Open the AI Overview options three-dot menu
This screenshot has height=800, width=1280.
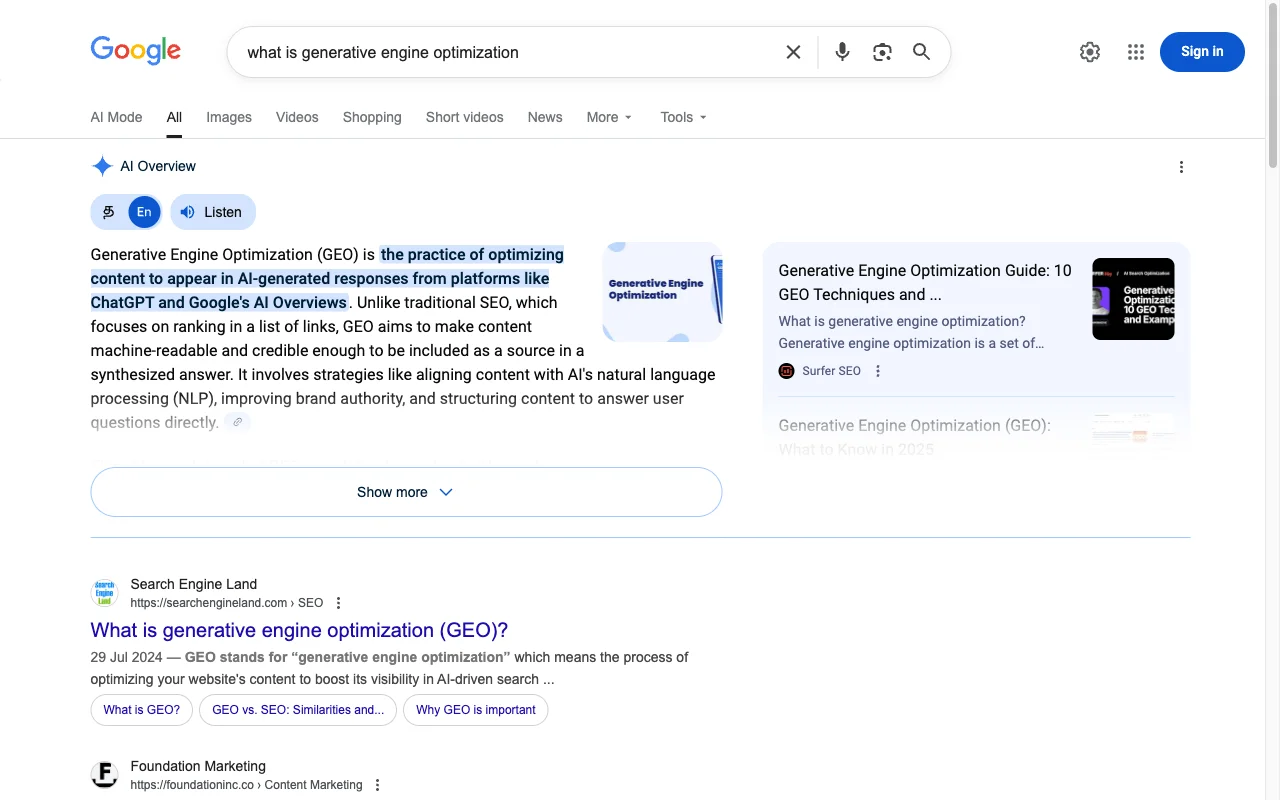(x=1181, y=166)
